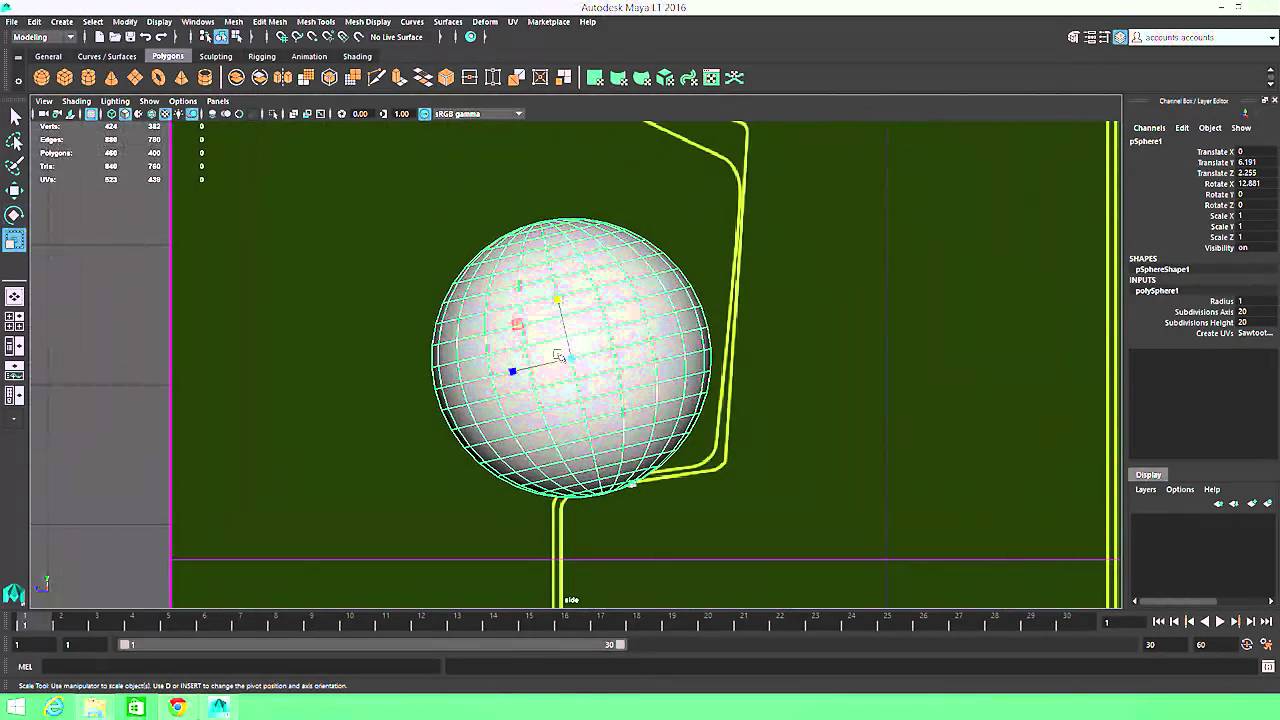Click the Undo arrow icon
The image size is (1280, 720).
(146, 37)
